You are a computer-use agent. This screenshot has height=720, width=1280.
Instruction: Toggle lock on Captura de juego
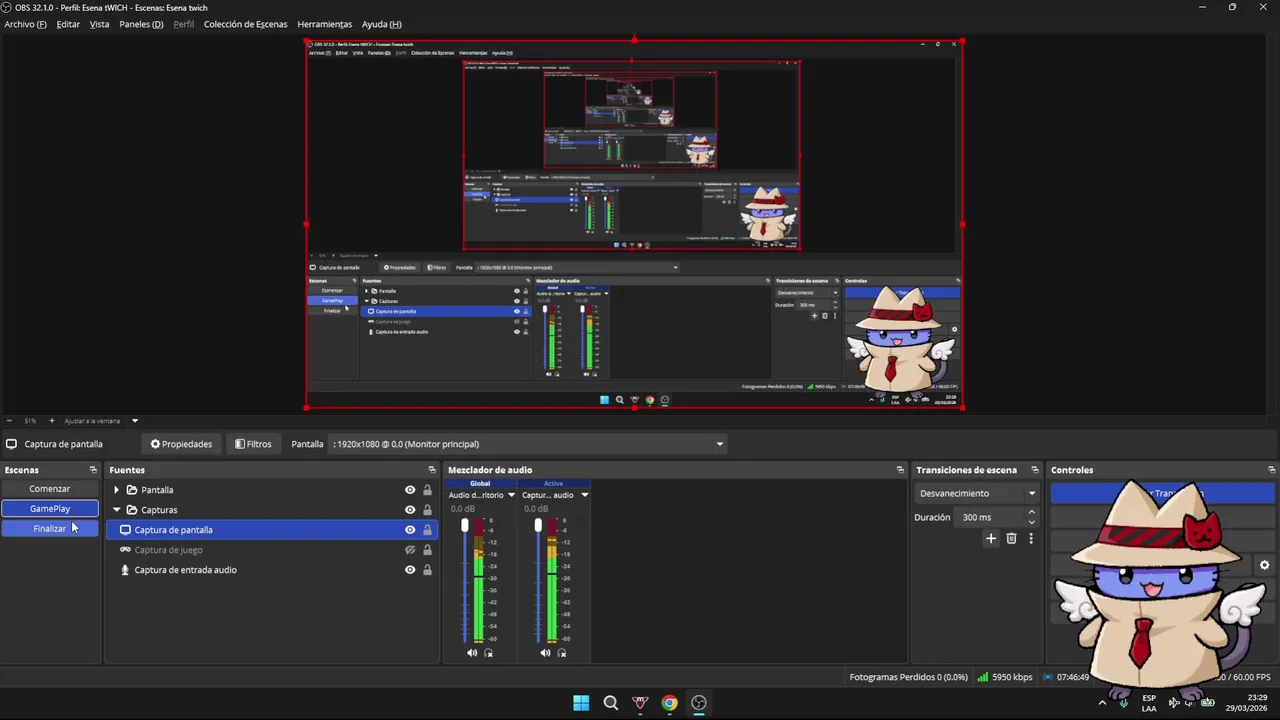[x=427, y=550]
